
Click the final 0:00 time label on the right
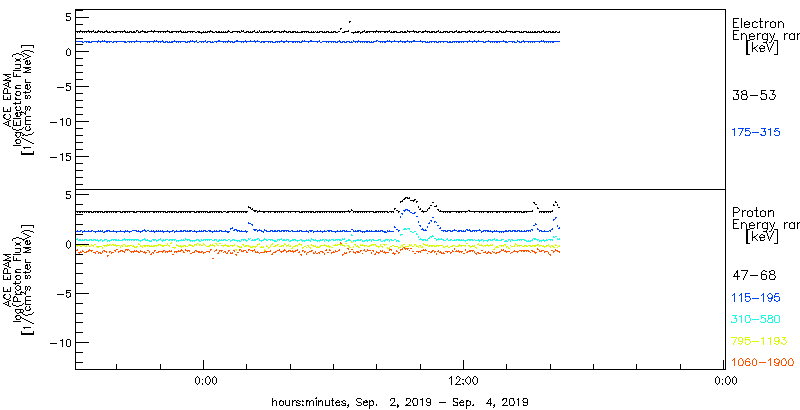point(724,380)
